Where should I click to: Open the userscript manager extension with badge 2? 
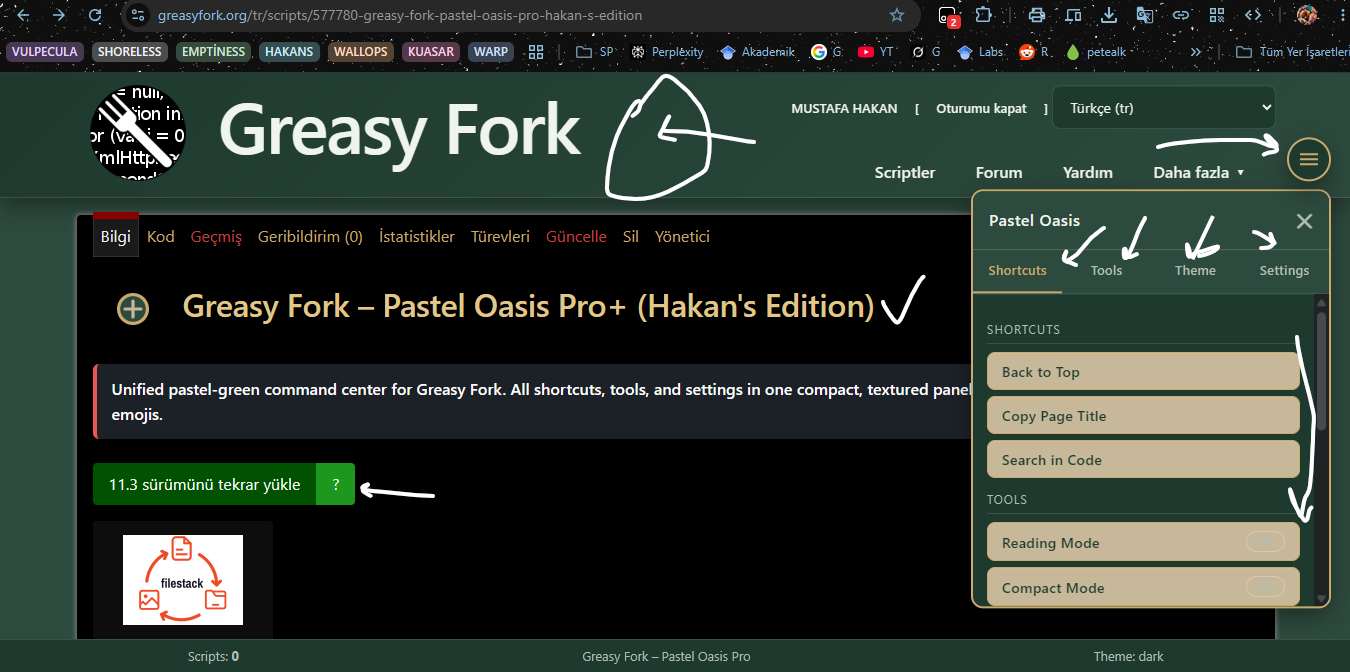coord(947,15)
